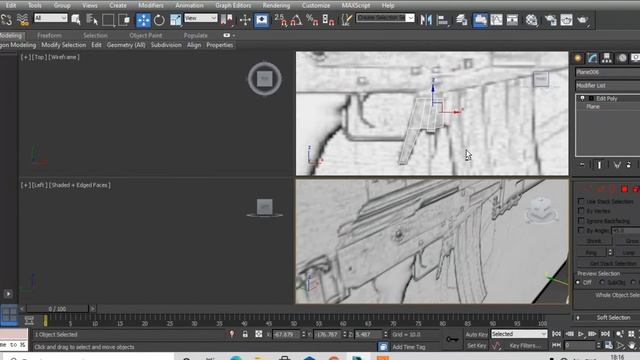Open the Schematic View icon

[512, 20]
